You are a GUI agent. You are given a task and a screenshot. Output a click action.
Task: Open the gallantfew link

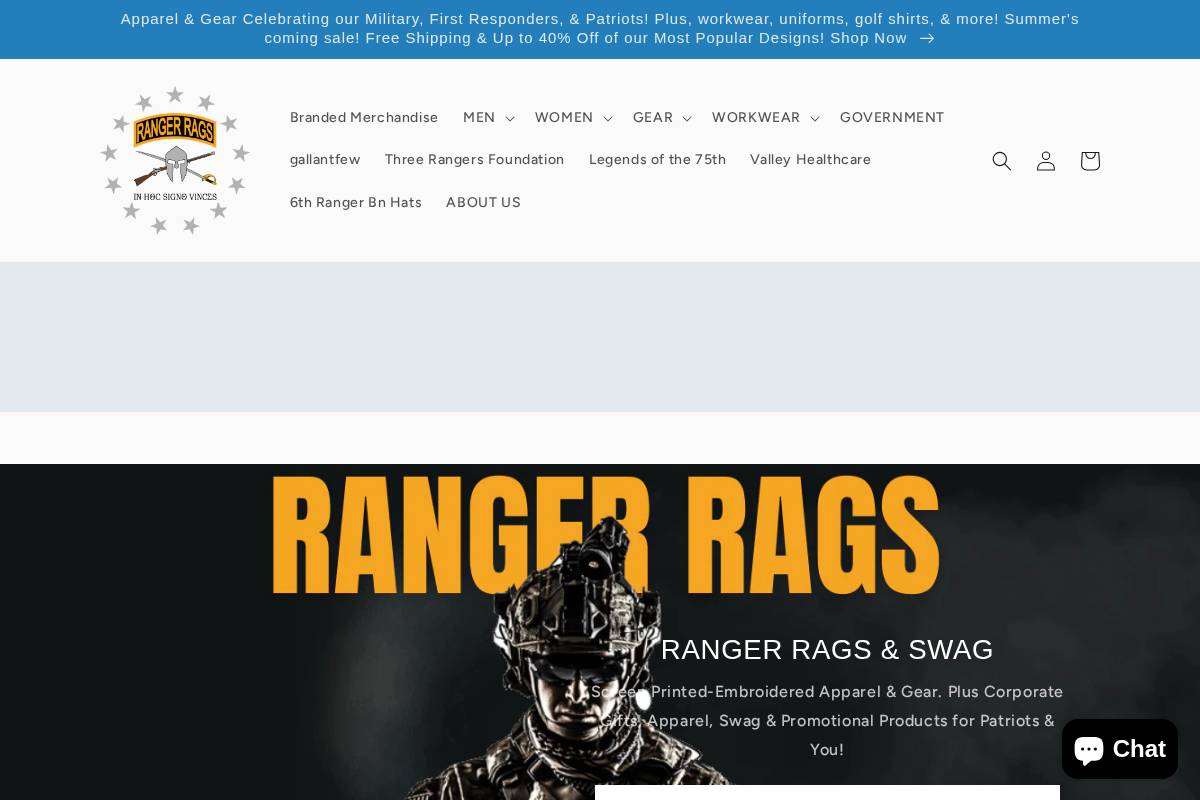325,159
